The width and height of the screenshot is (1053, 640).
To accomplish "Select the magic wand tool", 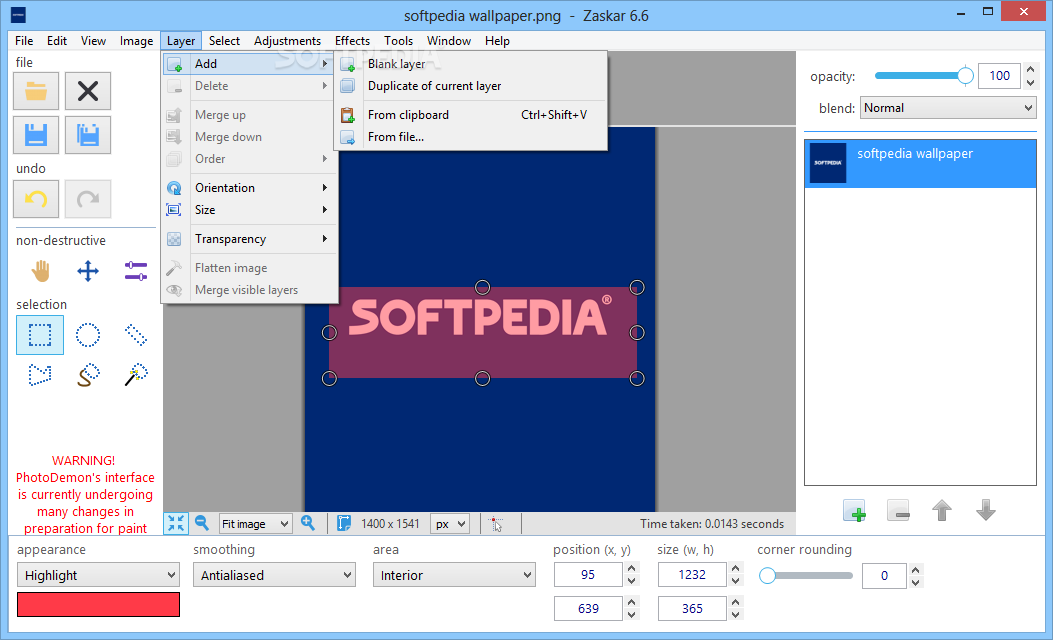I will point(136,374).
